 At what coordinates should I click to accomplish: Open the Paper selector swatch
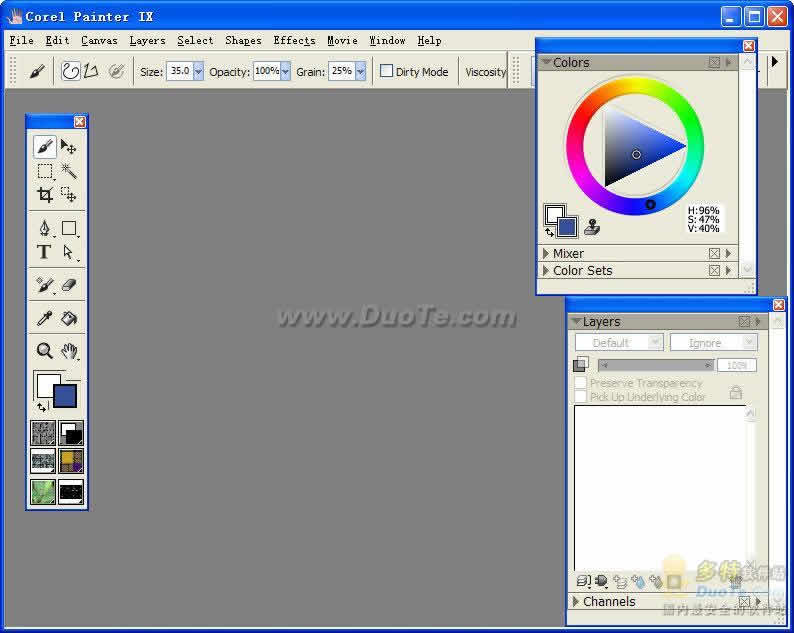(x=43, y=433)
